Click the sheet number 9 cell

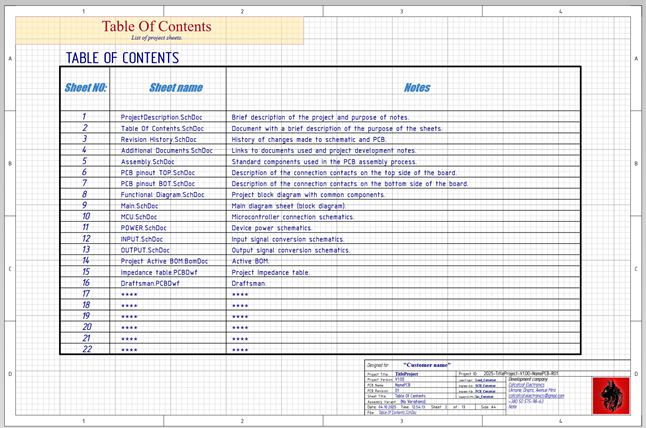(x=86, y=205)
